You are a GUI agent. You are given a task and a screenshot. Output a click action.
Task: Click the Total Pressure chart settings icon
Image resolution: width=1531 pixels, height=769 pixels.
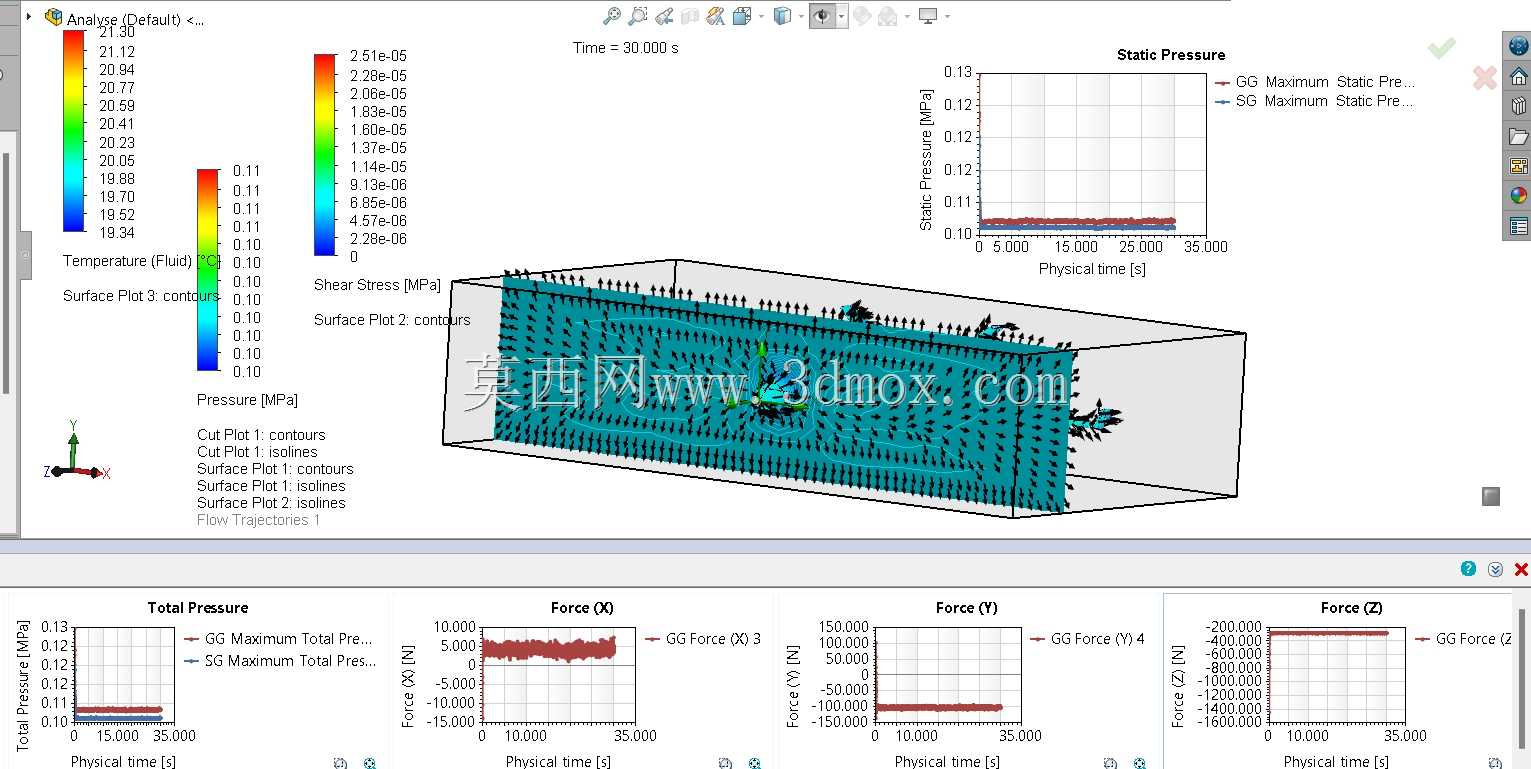pos(370,763)
